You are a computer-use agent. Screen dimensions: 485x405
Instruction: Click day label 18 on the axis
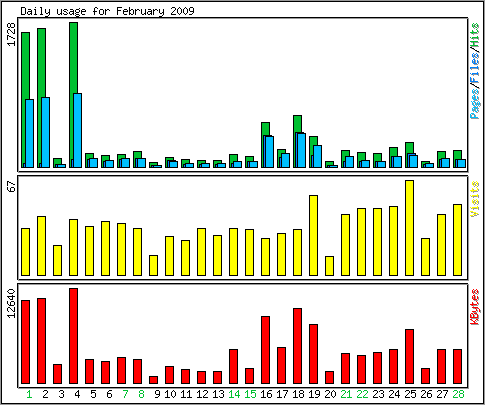[298, 394]
